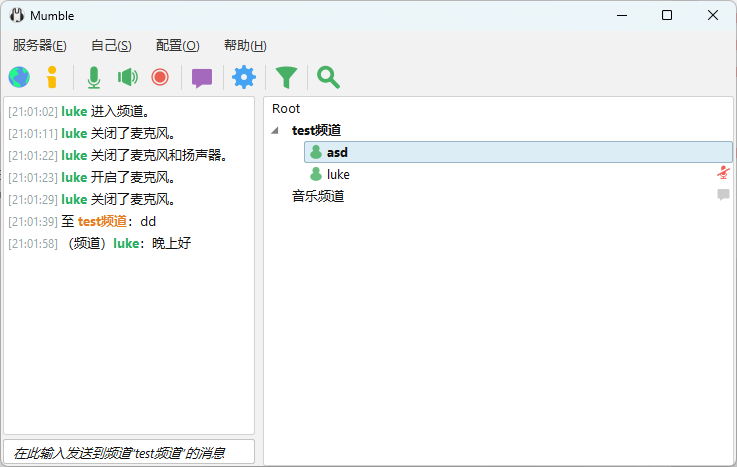The image size is (737, 467).
Task: Click the log entry timestamped 21:01:11
Action: [x=92, y=133]
